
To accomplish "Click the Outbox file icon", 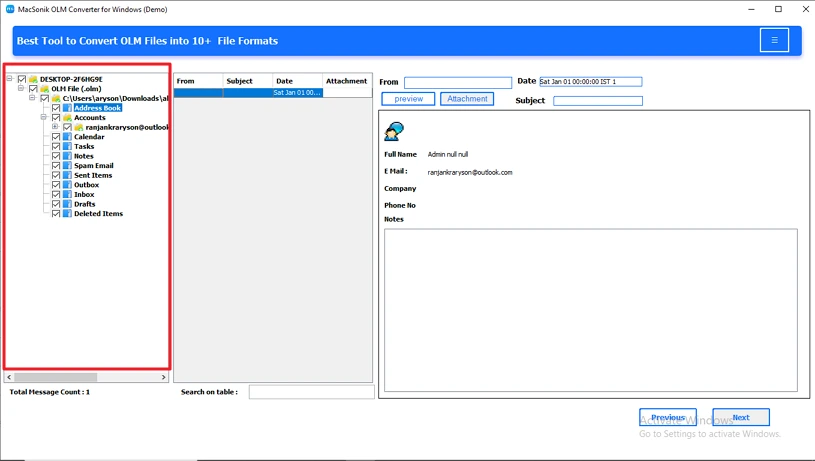I will click(67, 185).
